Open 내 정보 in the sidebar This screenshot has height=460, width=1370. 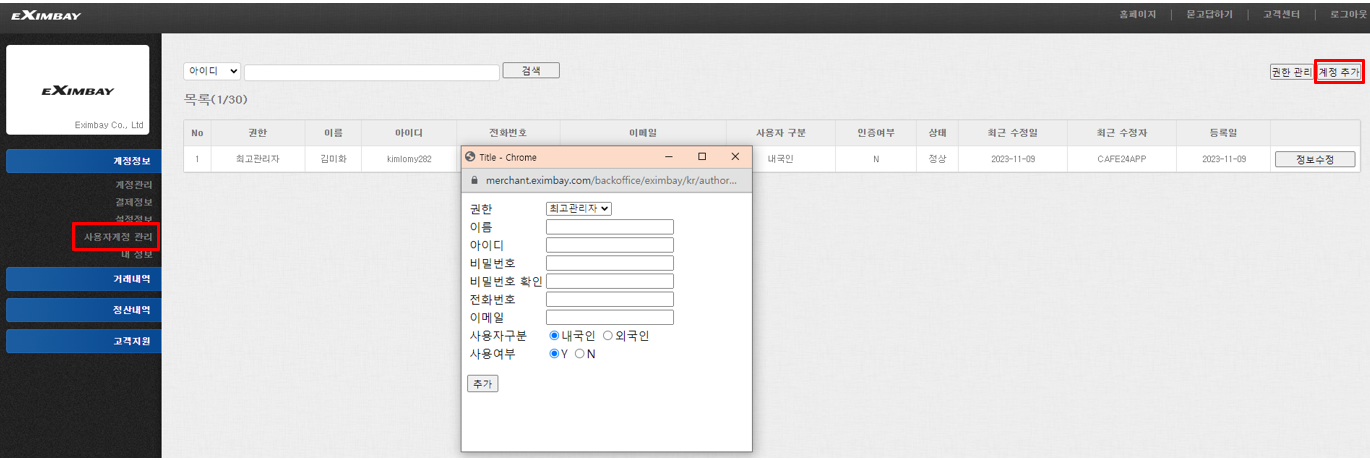point(137,254)
